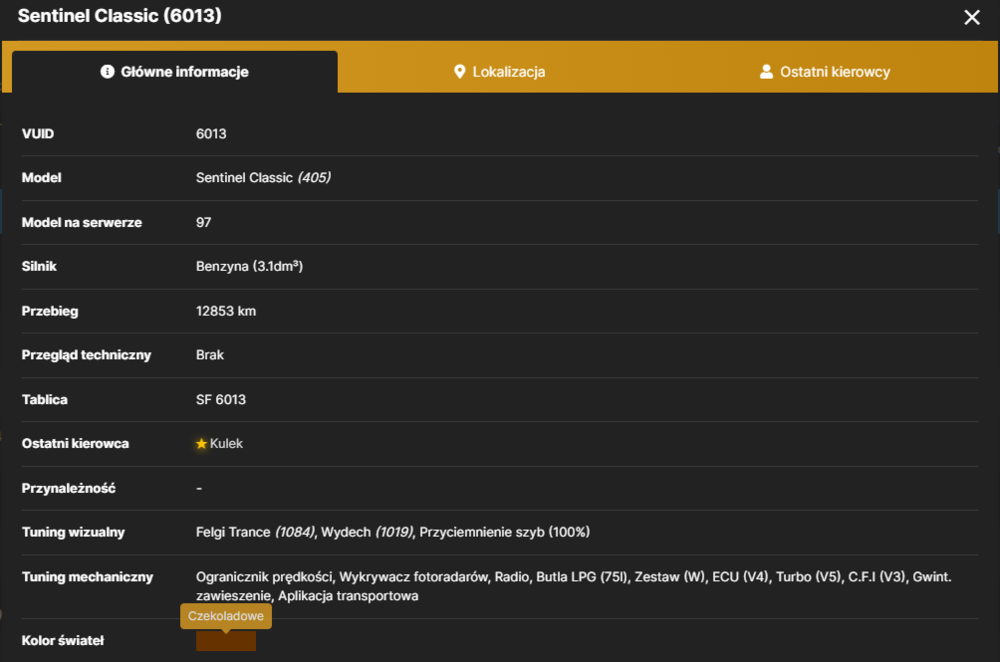The height and width of the screenshot is (662, 1000).
Task: Select the model name Sentinel Classic (405)
Action: tap(263, 178)
